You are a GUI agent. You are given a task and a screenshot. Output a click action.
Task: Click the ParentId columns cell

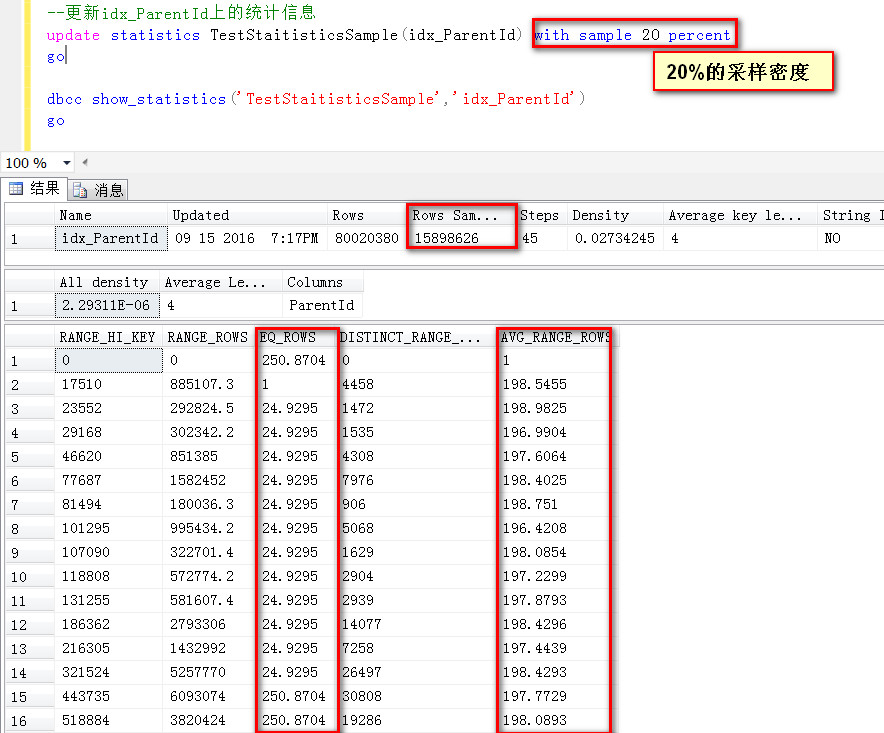[x=322, y=305]
